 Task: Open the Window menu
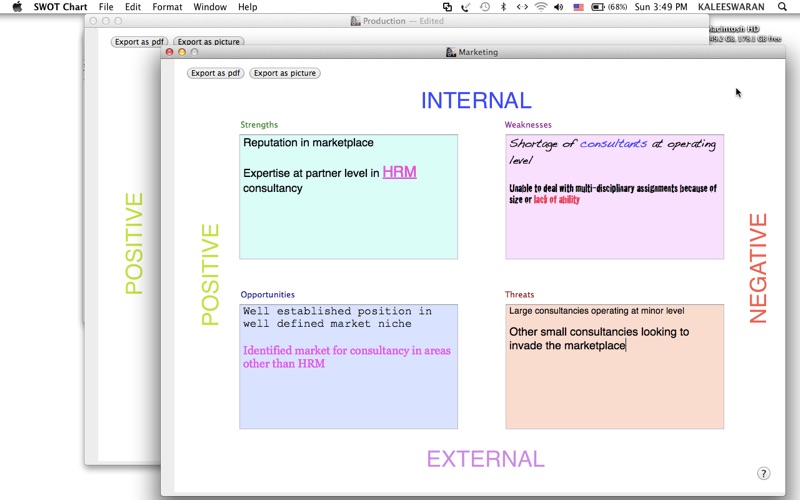pyautogui.click(x=210, y=7)
